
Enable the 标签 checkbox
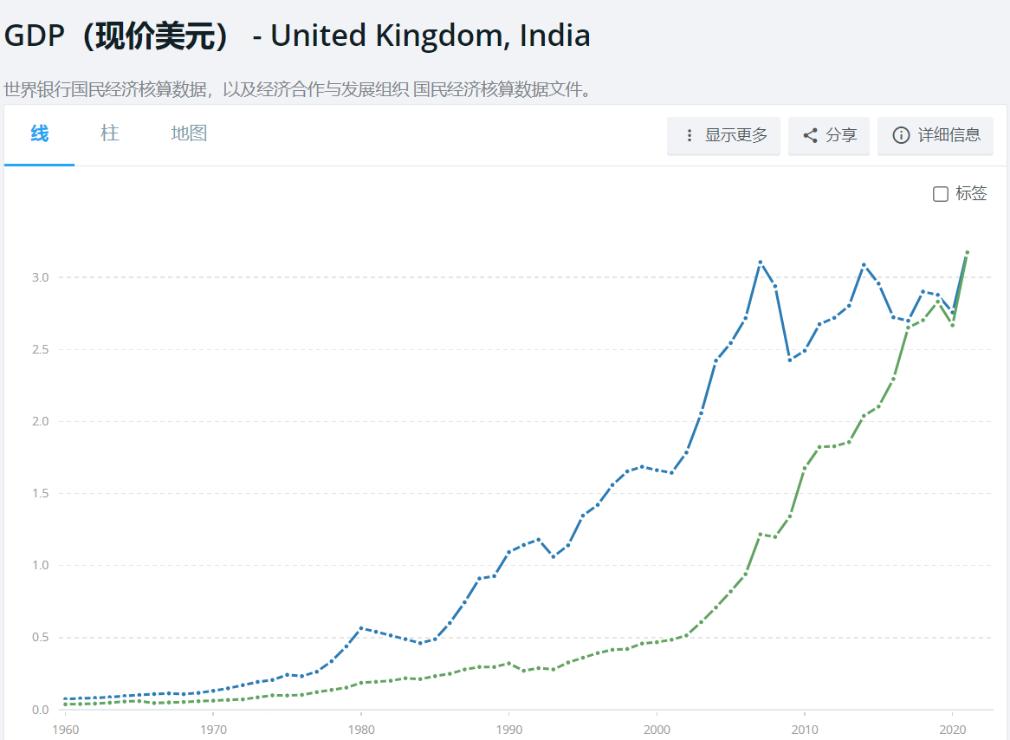point(940,194)
